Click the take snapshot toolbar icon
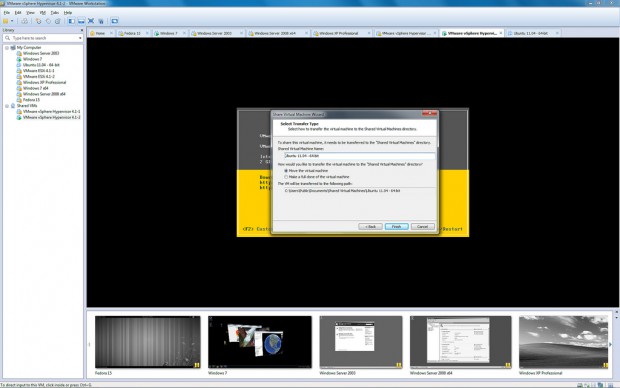 (38, 21)
